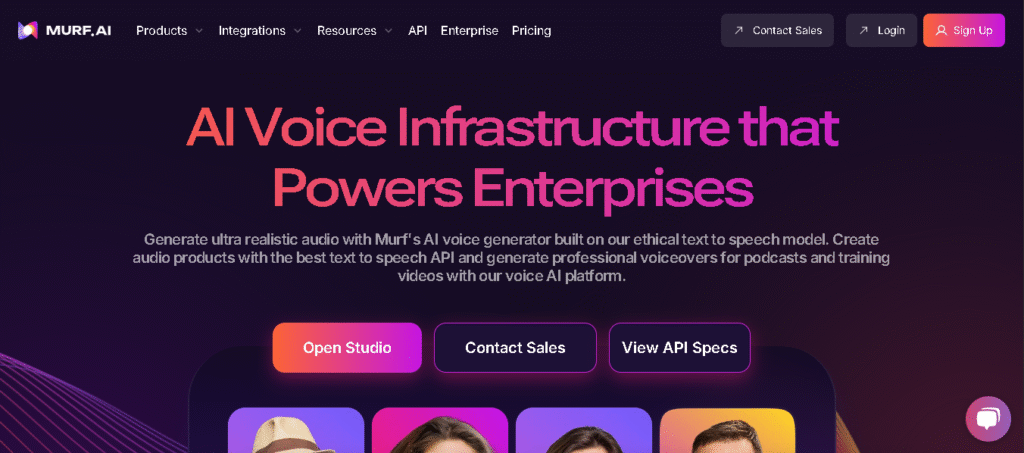This screenshot has width=1024, height=453.
Task: Select the voice avatar on blue-purple background
Action: (x=584, y=431)
